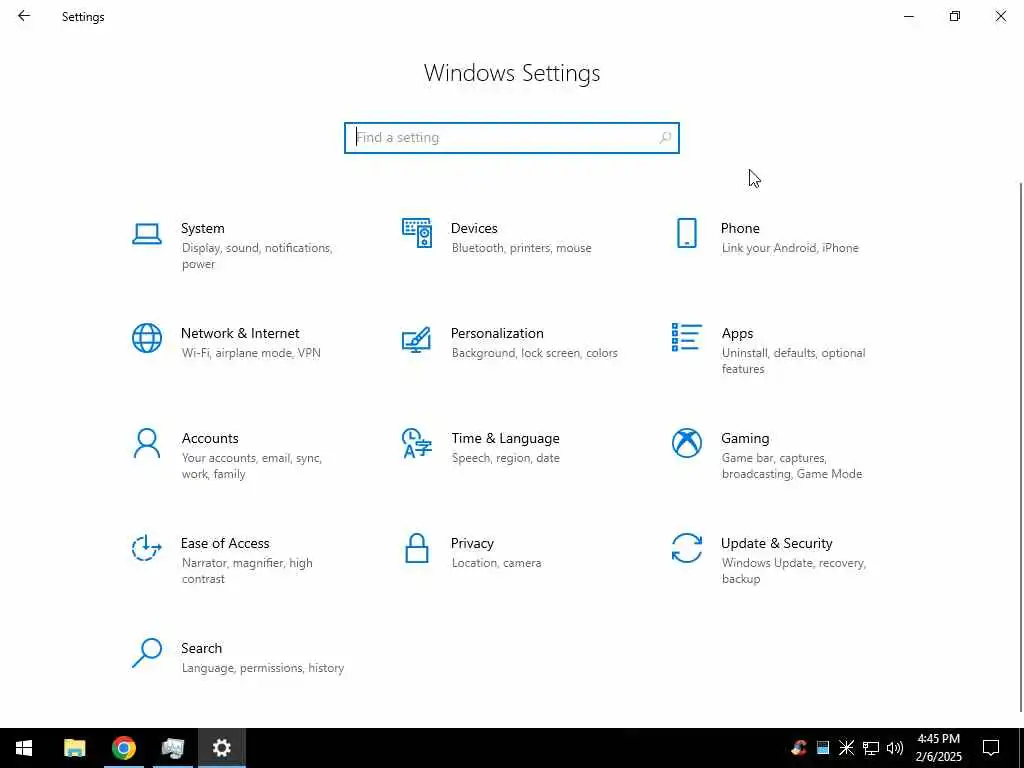Open the System laptop icon
1024x768 pixels.
point(146,233)
